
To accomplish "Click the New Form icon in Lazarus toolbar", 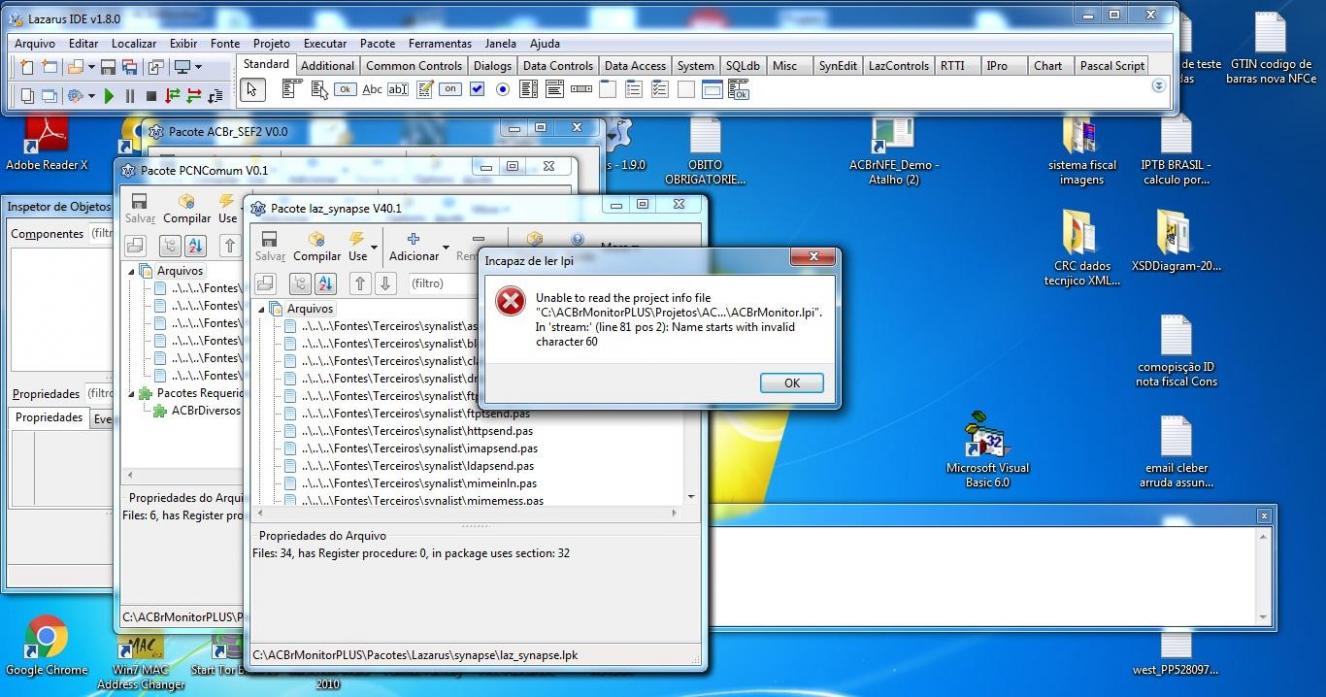I will click(49, 67).
